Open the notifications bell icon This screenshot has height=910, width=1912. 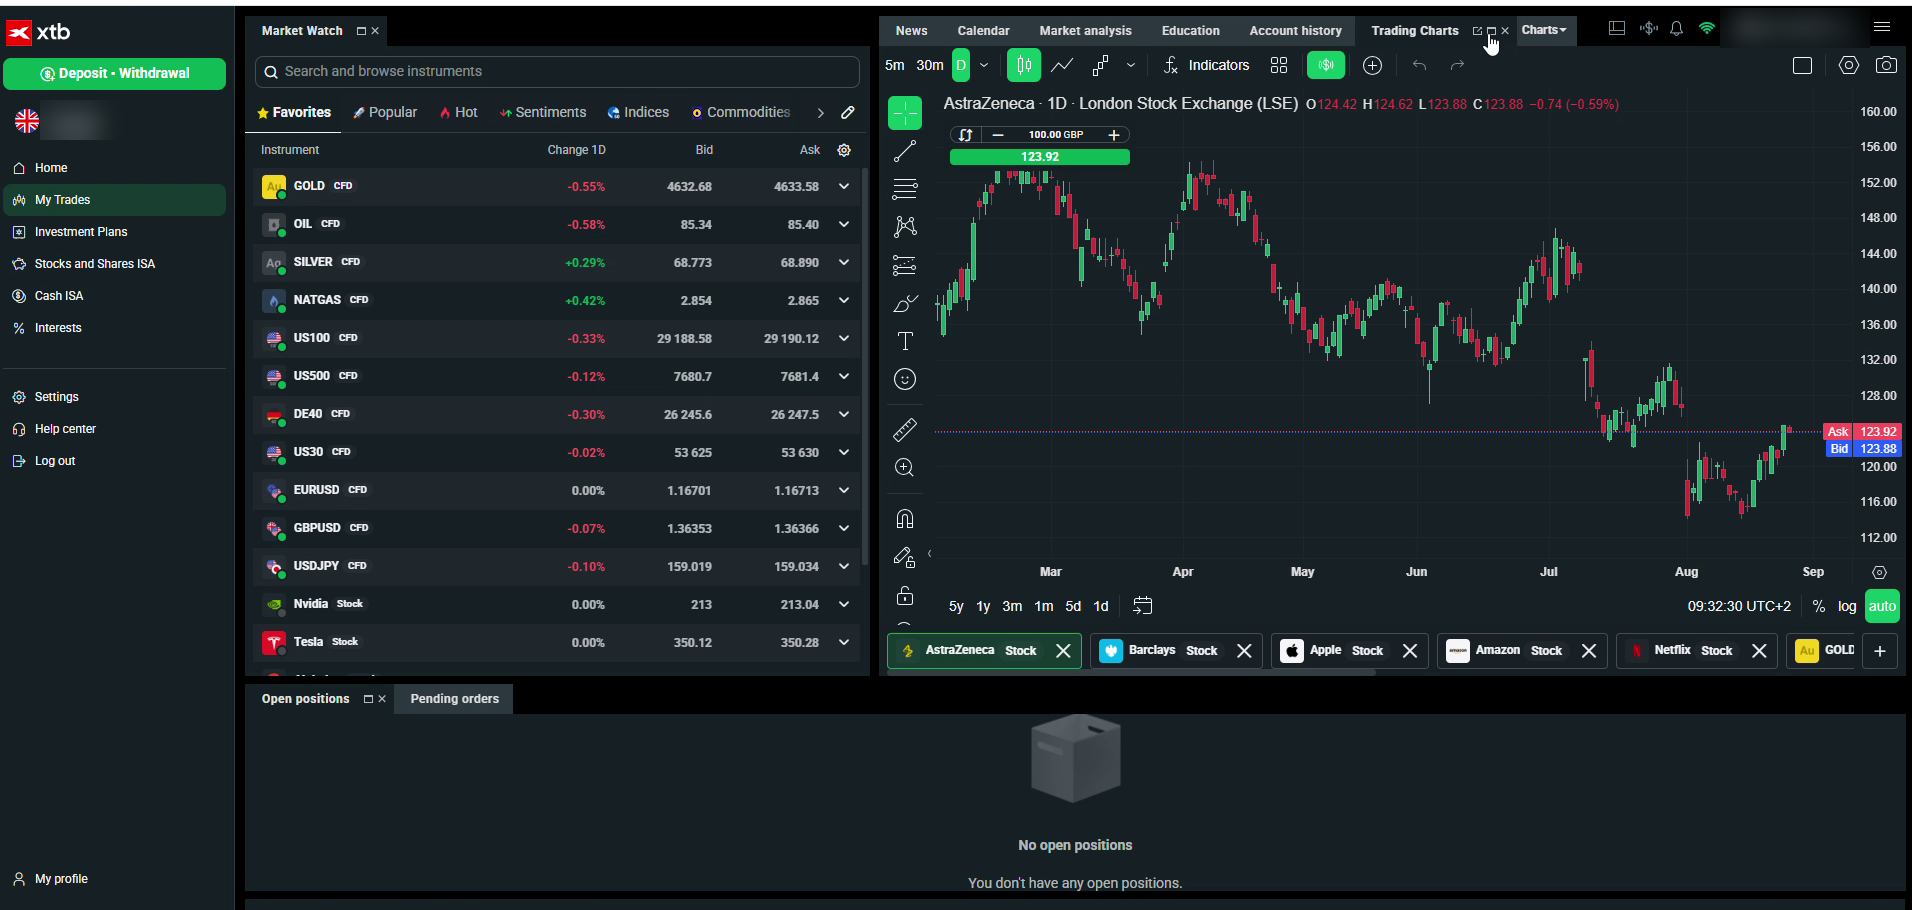pyautogui.click(x=1677, y=29)
